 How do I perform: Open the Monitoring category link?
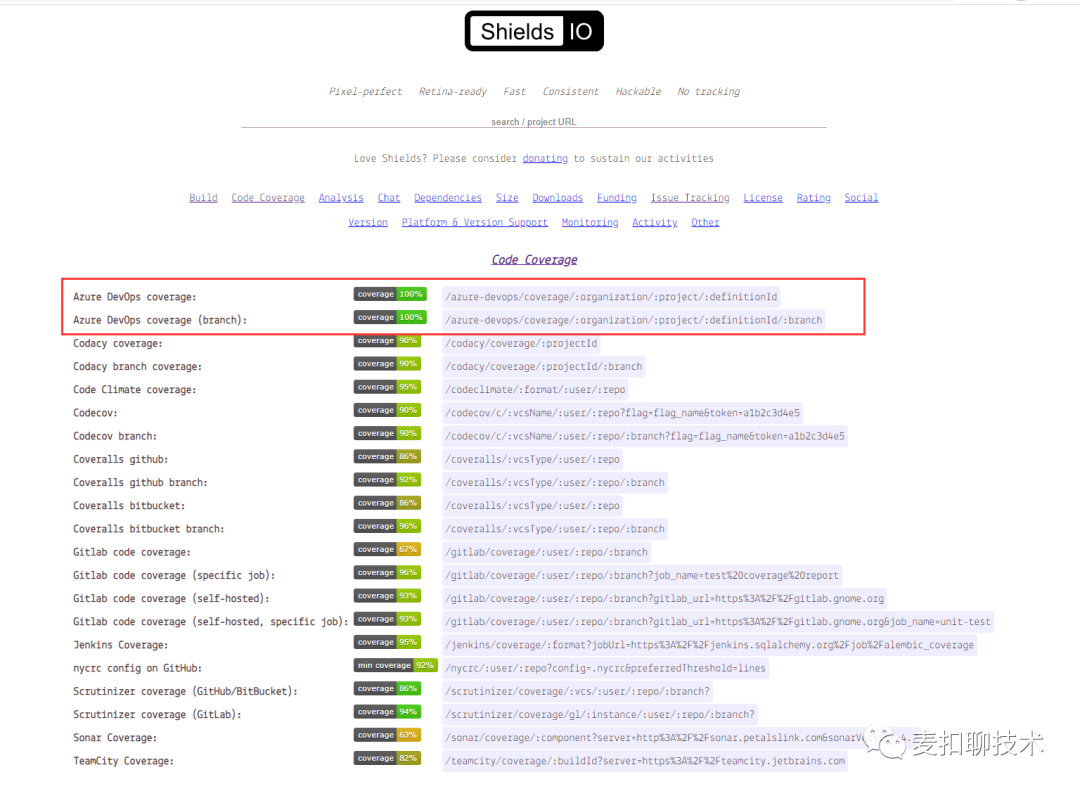[x=590, y=223]
